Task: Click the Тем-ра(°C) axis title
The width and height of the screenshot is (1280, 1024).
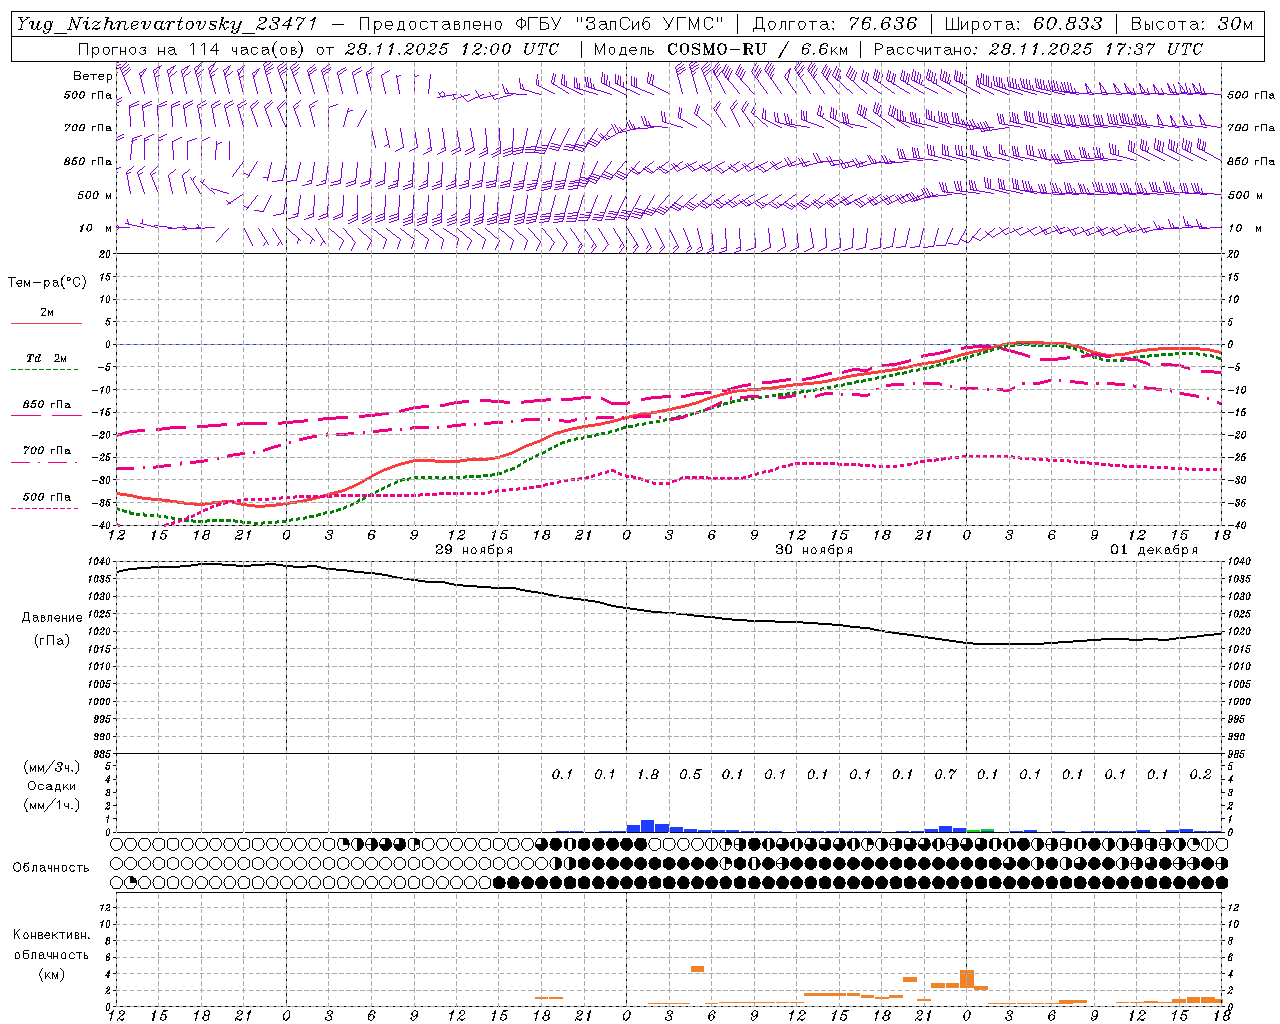Action: coord(47,282)
